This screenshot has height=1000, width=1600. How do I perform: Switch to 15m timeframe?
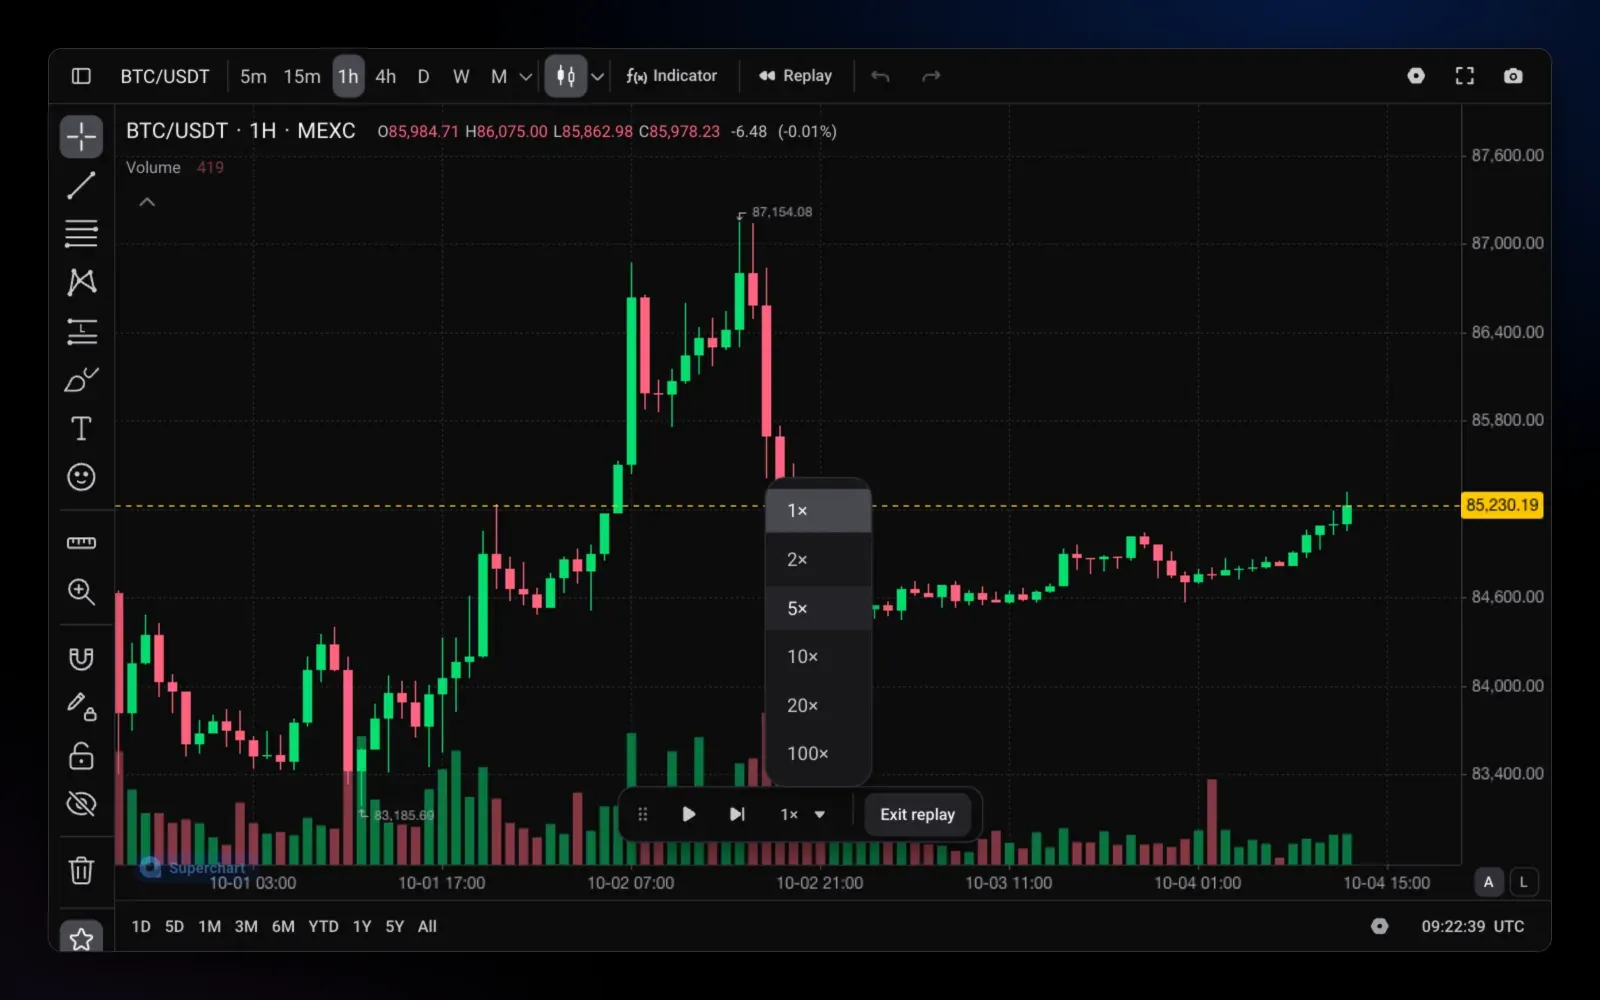pyautogui.click(x=302, y=76)
